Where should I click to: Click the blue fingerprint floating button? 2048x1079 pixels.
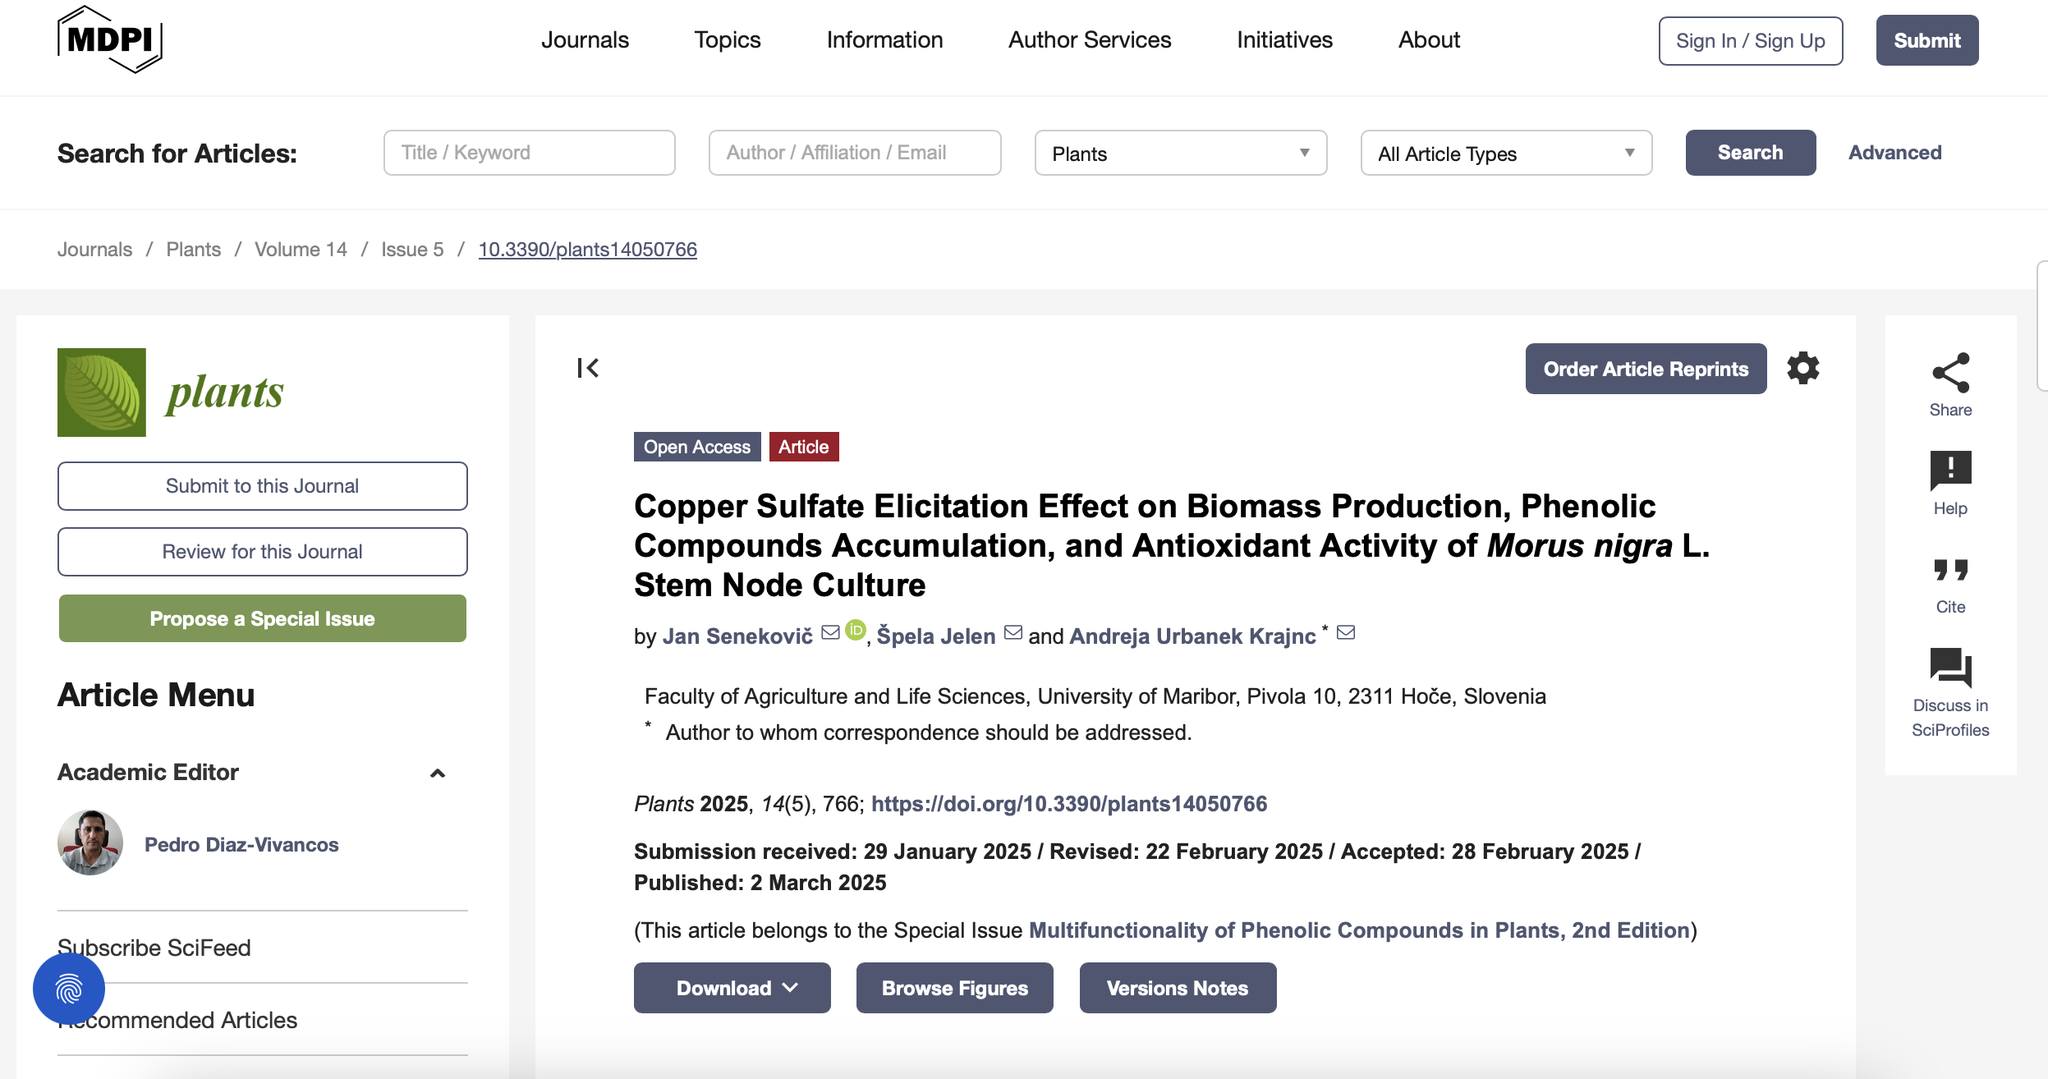[69, 989]
